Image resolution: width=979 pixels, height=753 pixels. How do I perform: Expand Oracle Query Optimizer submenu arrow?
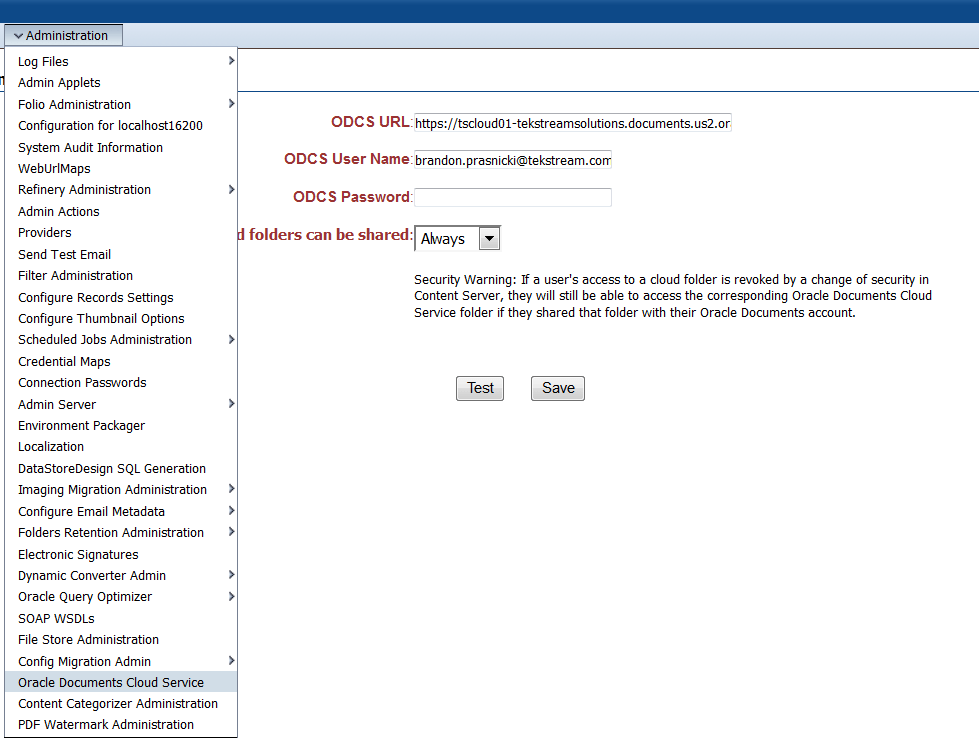point(231,597)
